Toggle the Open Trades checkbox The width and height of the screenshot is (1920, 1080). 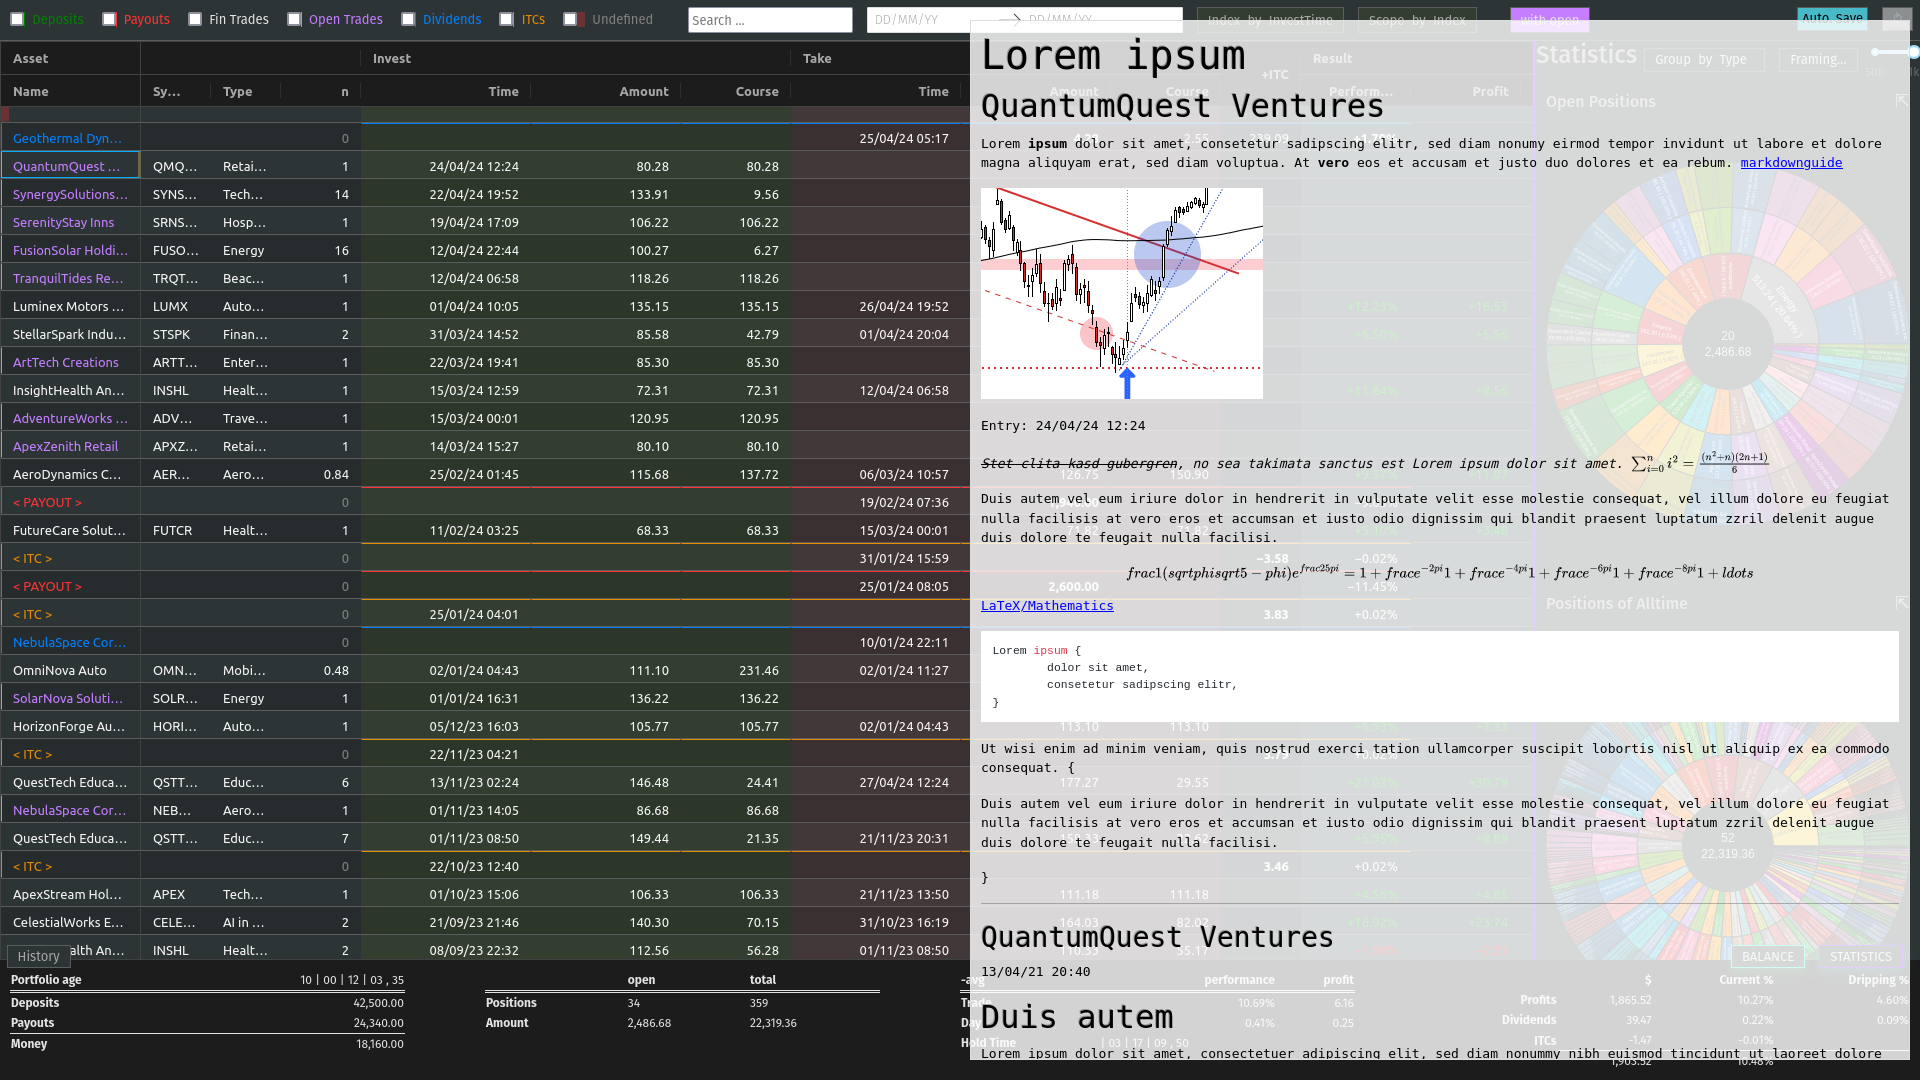tap(294, 19)
